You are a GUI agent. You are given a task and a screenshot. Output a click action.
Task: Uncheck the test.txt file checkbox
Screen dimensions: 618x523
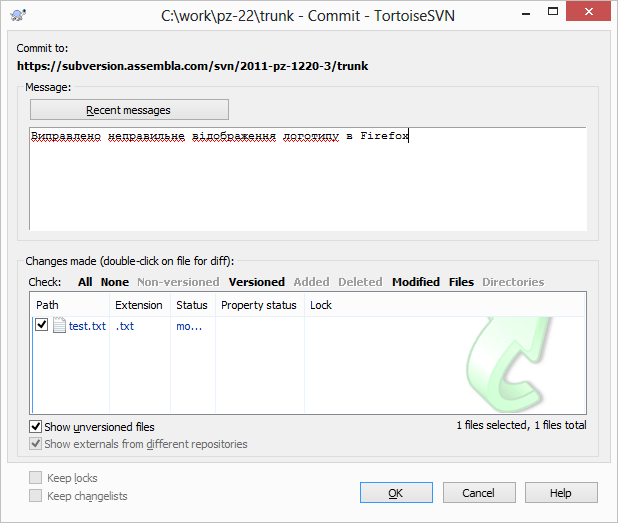[42, 325]
